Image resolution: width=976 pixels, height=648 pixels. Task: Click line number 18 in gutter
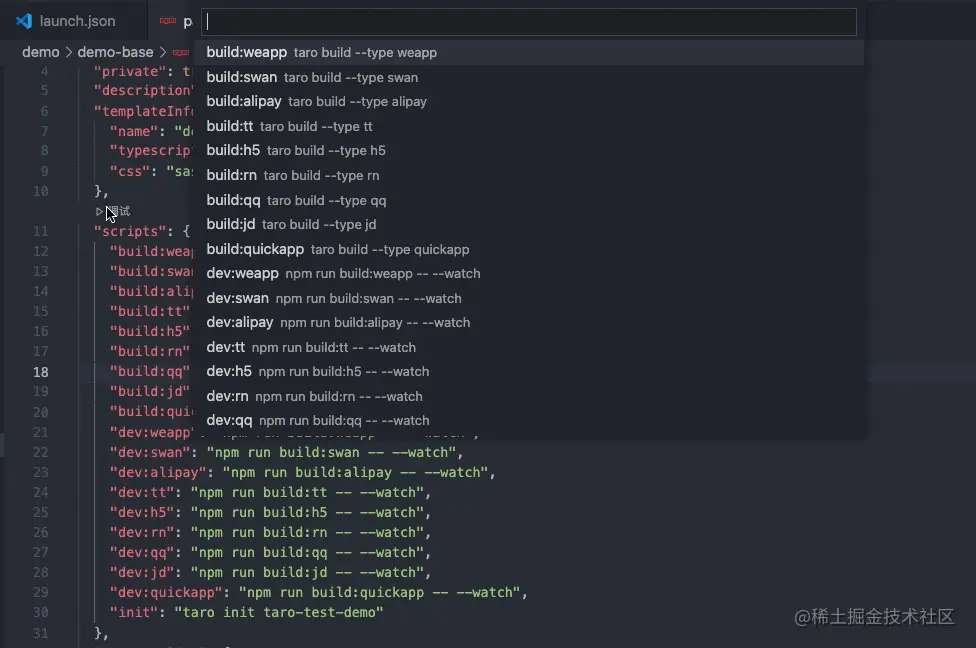(40, 372)
